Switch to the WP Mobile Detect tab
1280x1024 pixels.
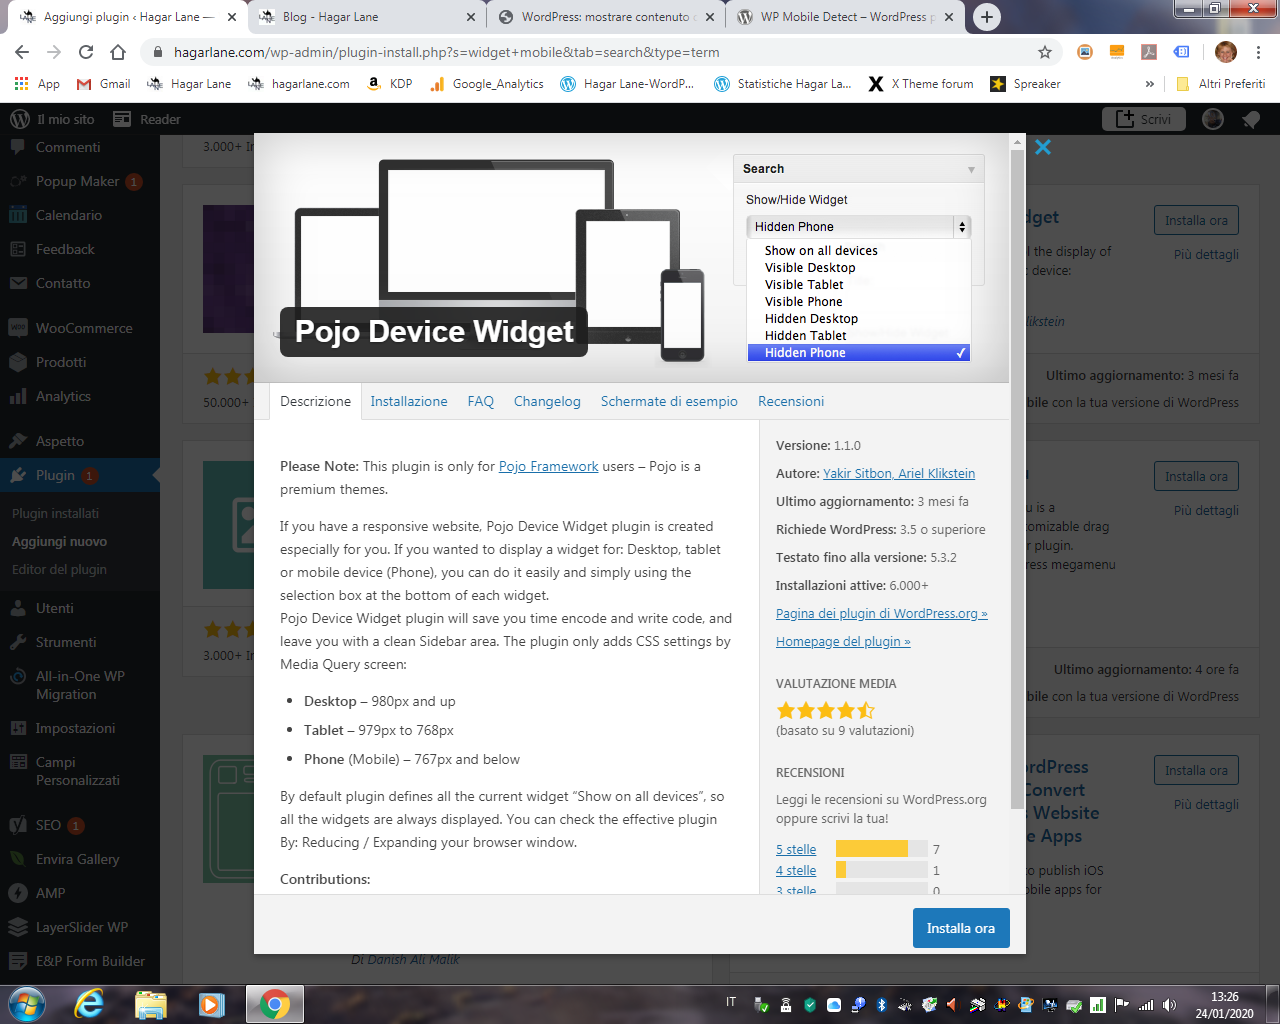coord(846,17)
